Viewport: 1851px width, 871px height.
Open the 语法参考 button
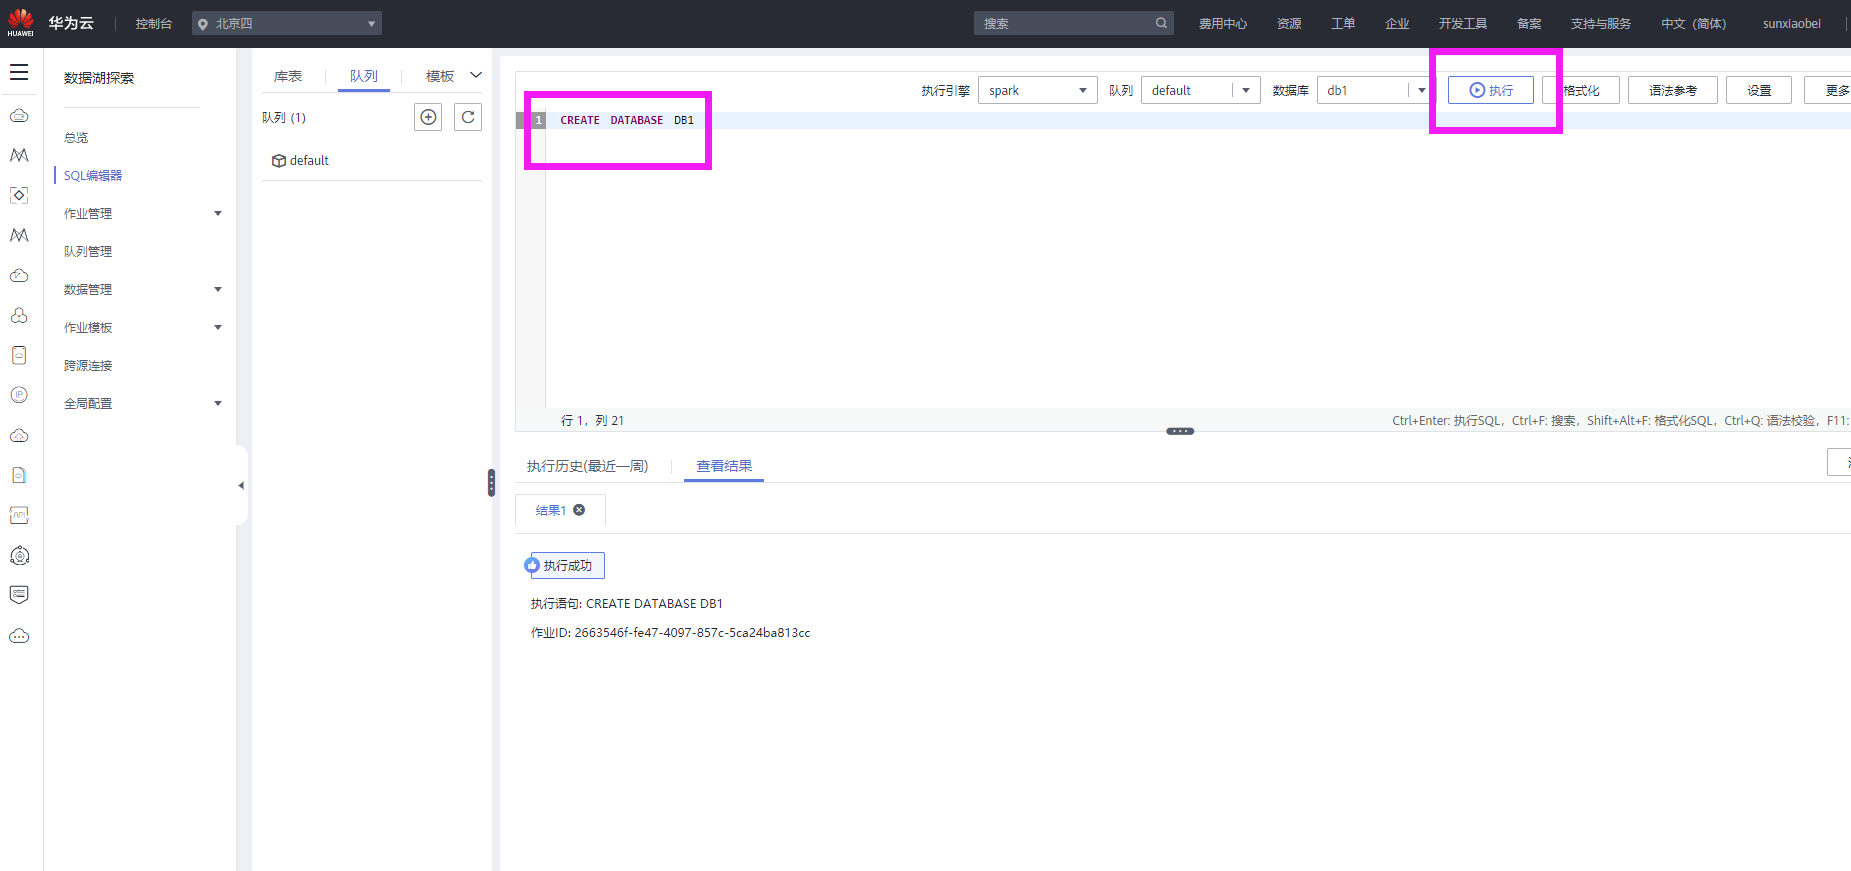coord(1673,90)
